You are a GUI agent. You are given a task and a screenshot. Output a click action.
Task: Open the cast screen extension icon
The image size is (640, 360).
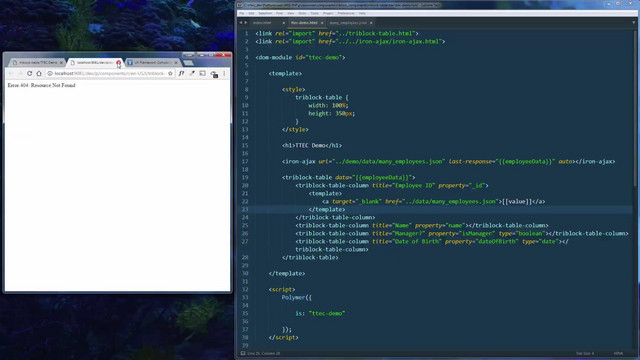point(202,73)
